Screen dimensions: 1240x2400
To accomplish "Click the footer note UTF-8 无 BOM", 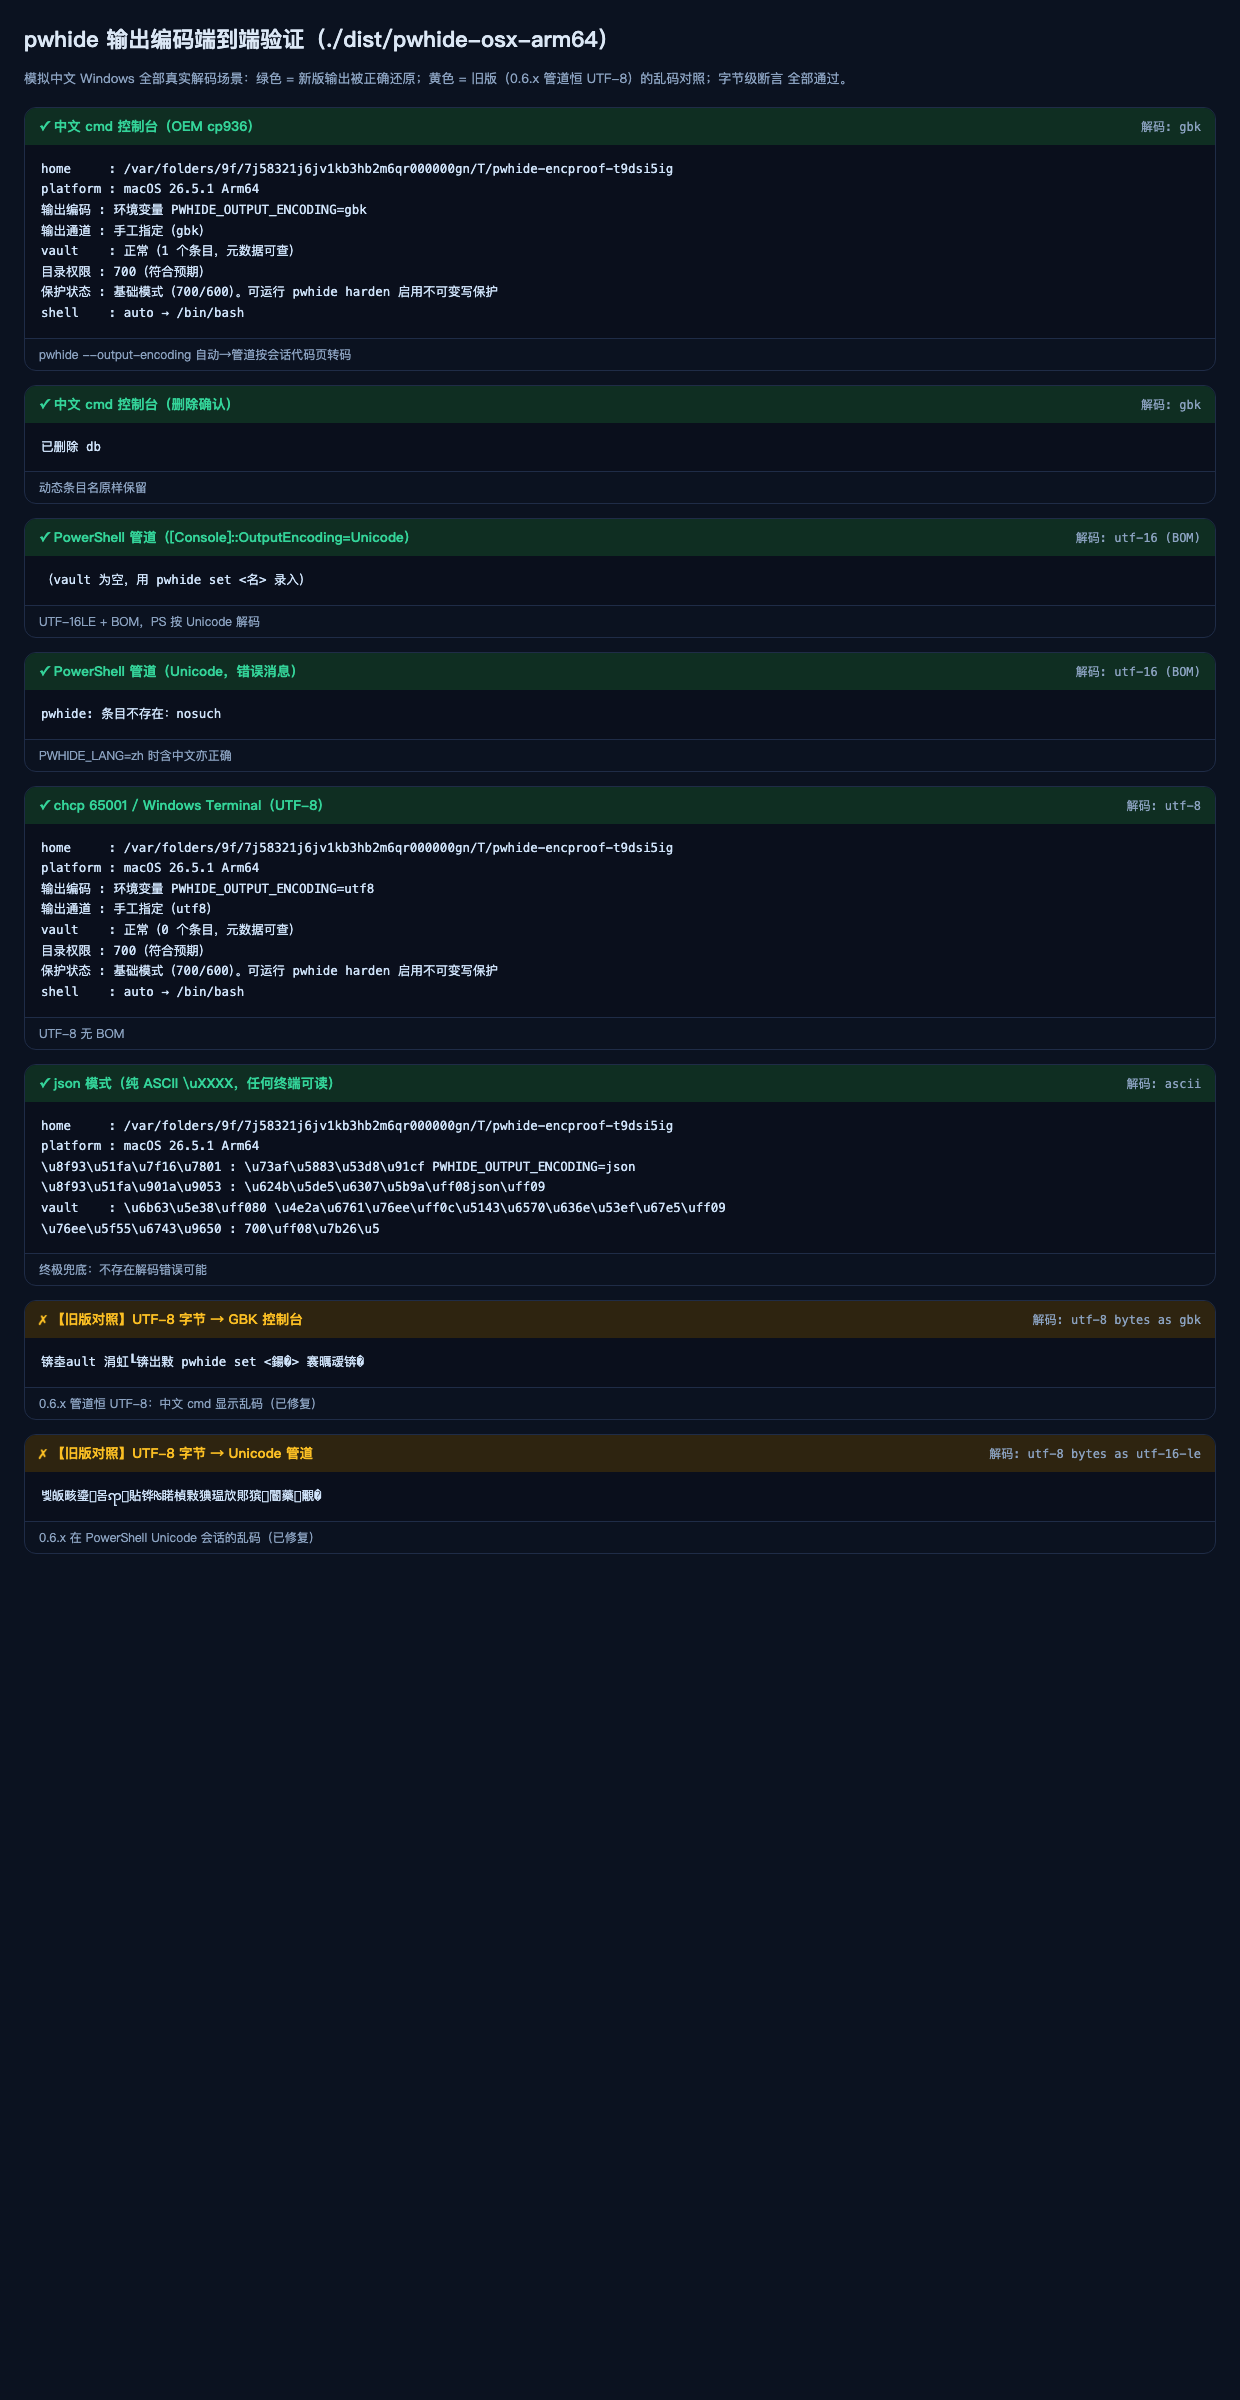I will pyautogui.click(x=82, y=1033).
